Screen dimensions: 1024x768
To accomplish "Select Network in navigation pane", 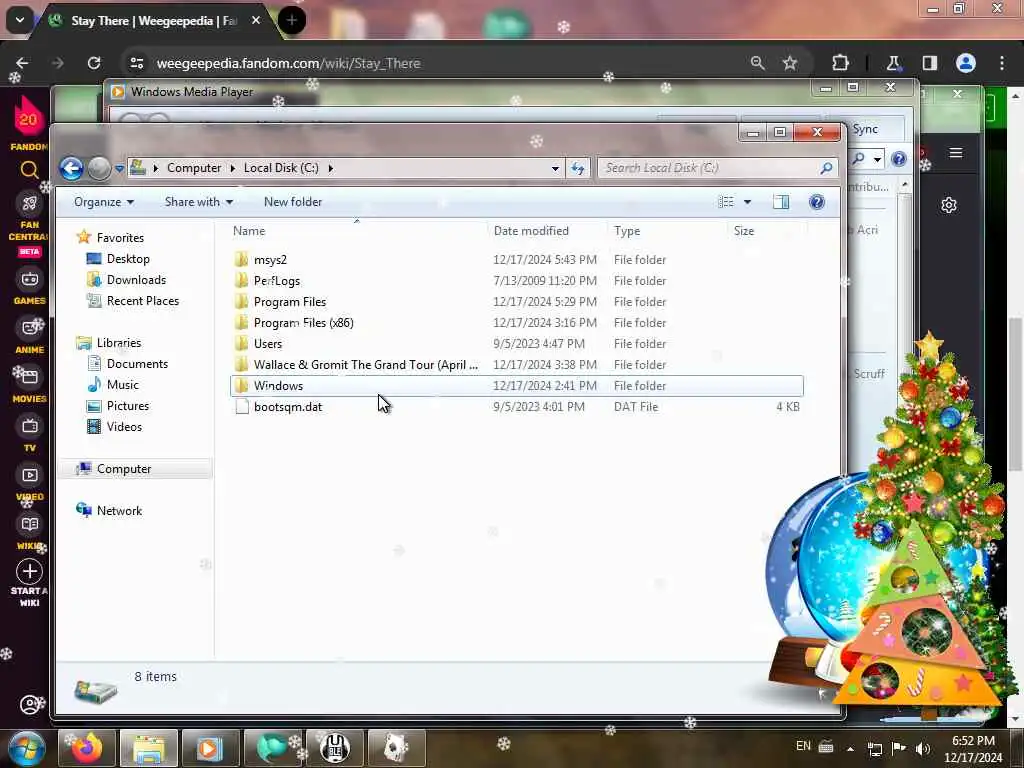I will [x=120, y=511].
